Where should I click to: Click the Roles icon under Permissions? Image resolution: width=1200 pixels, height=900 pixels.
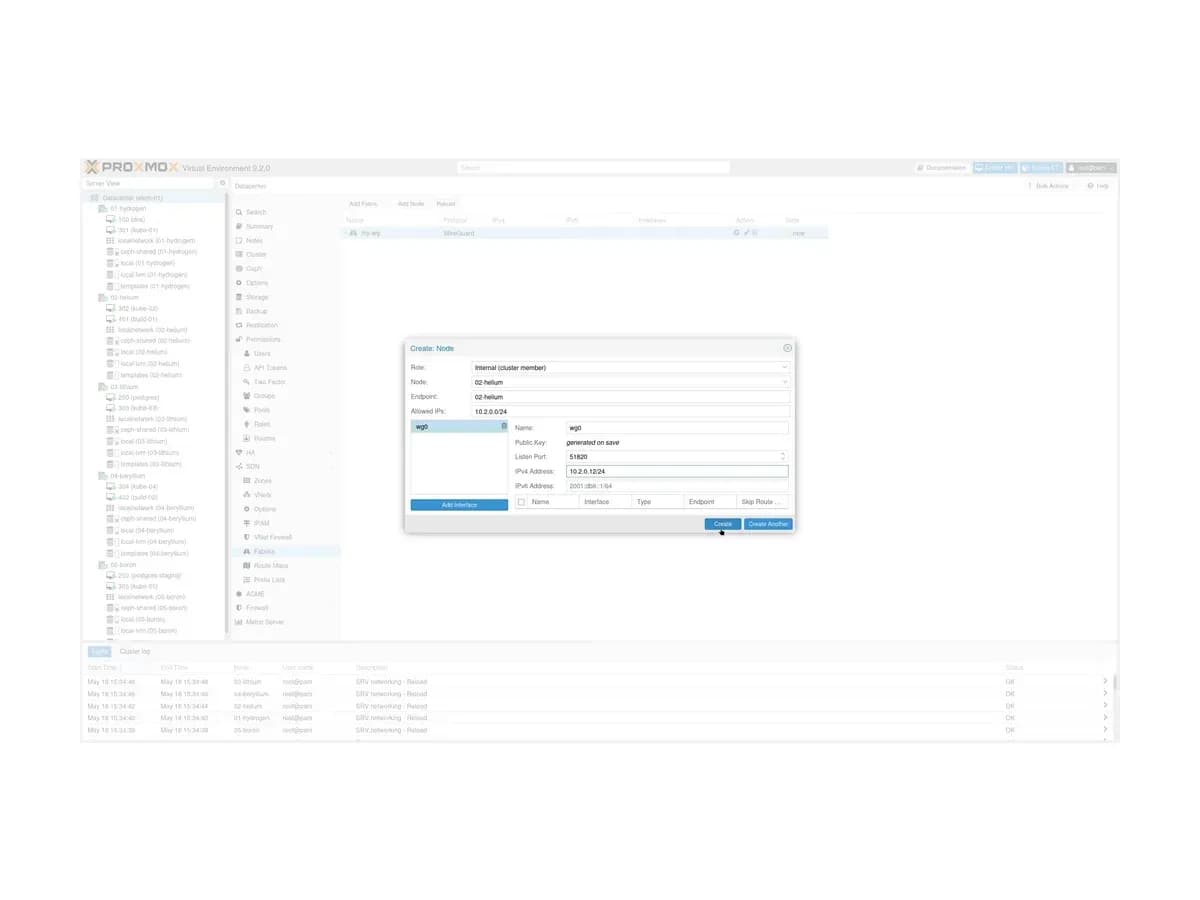coord(246,424)
